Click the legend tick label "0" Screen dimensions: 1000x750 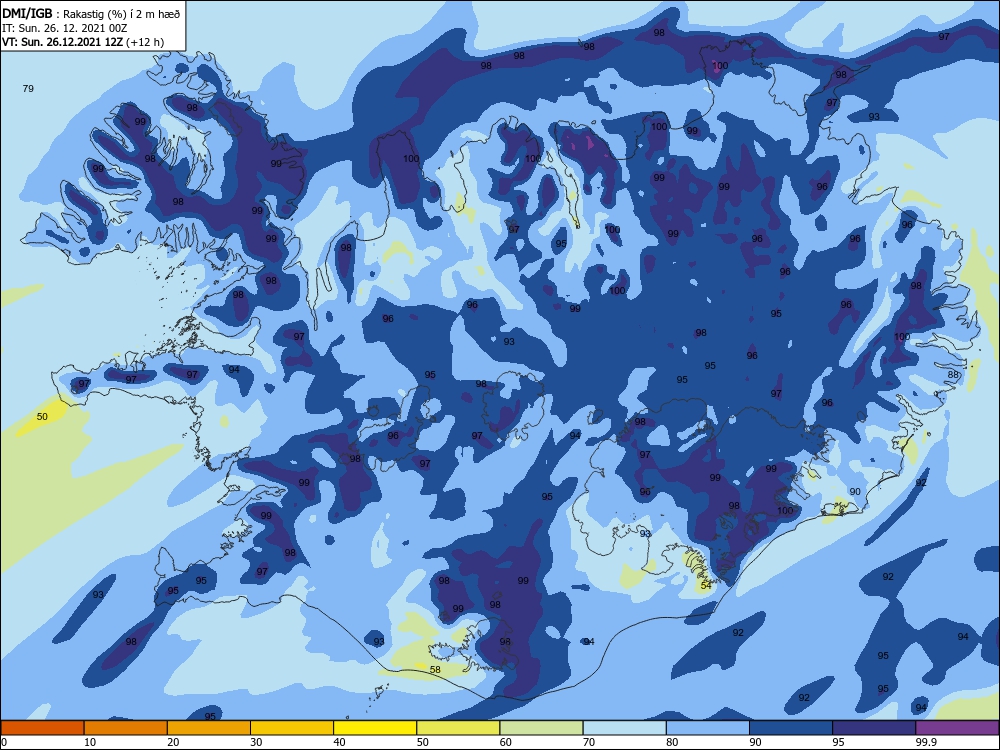click(4, 742)
